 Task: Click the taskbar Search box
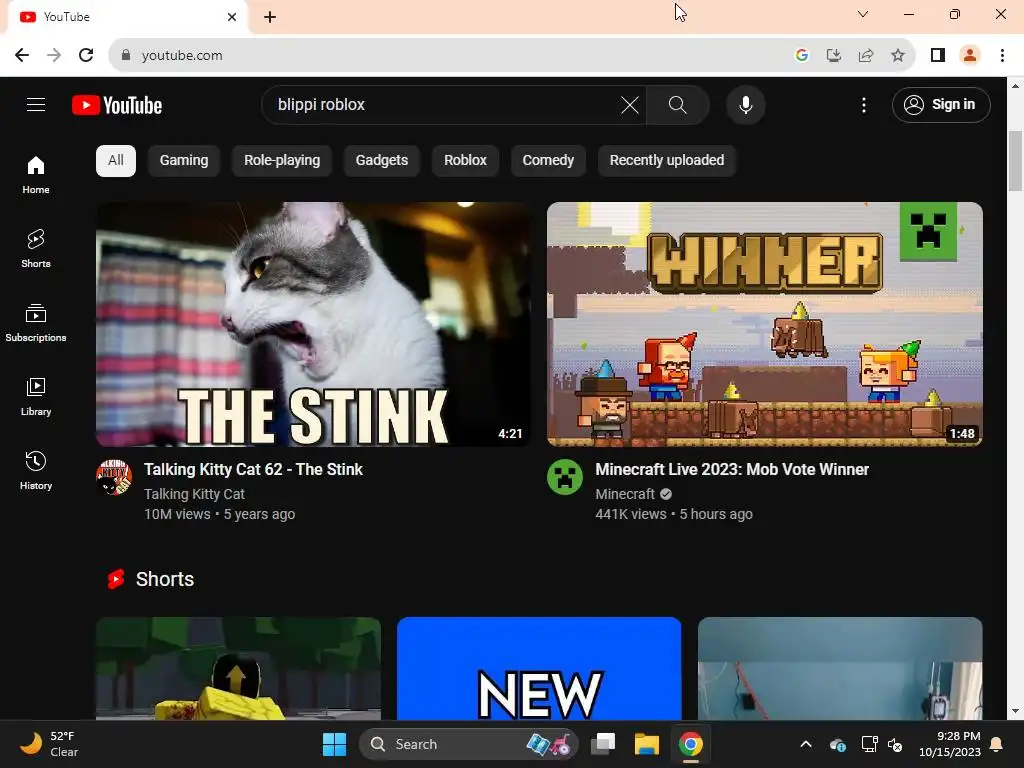(468, 744)
